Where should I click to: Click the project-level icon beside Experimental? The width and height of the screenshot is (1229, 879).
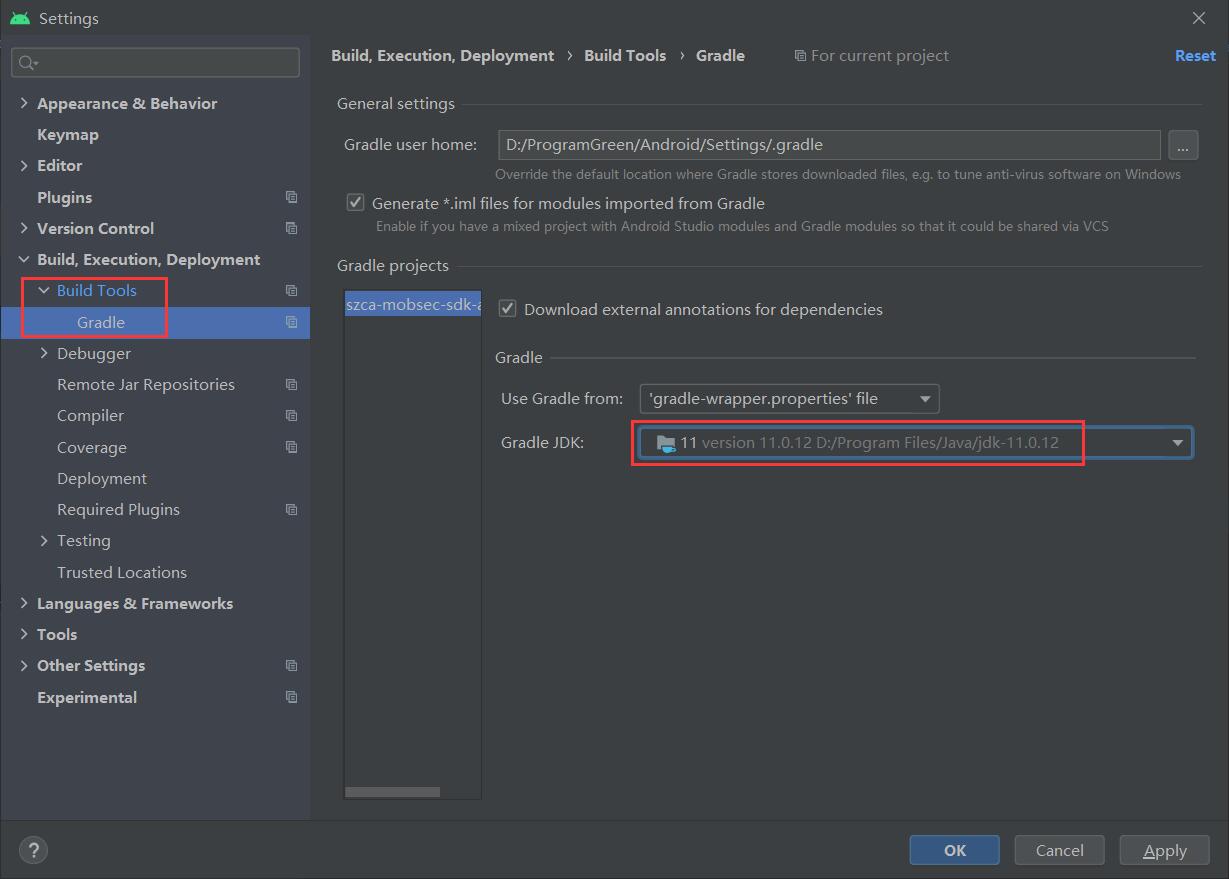(x=291, y=697)
